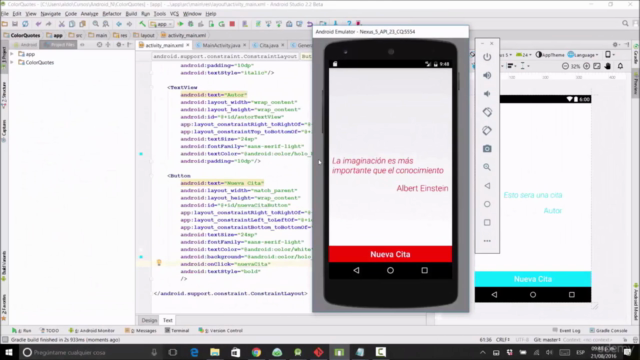Open device orientation dropdown in preview

[610, 55]
